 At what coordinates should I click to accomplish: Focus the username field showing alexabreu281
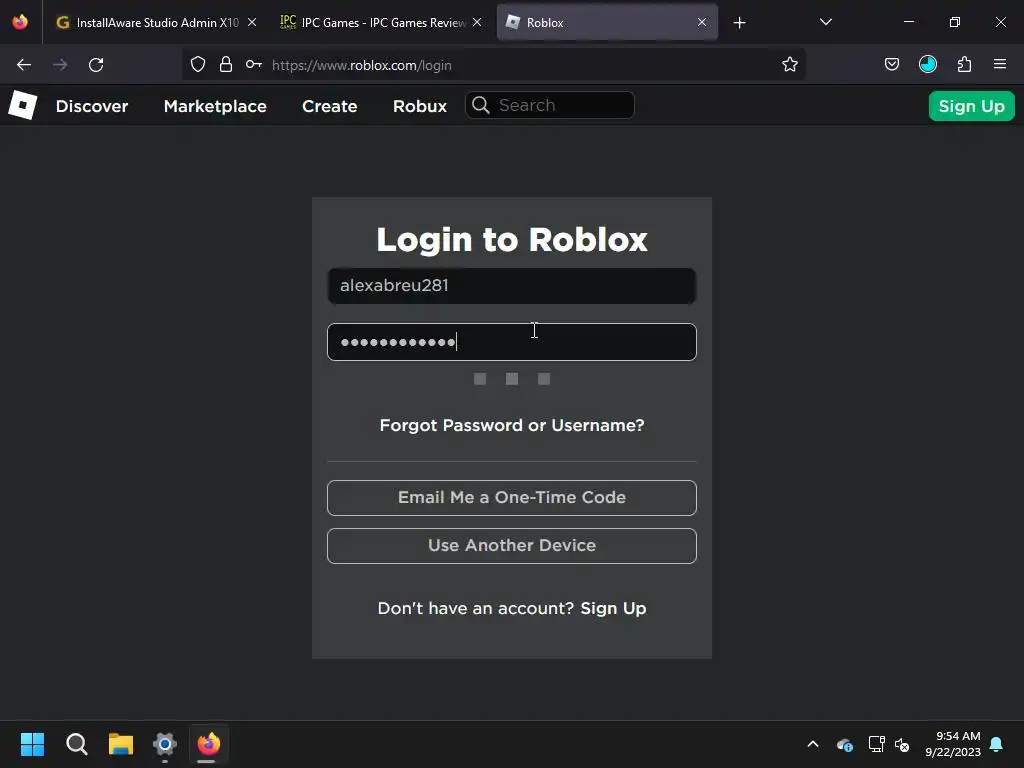click(512, 285)
